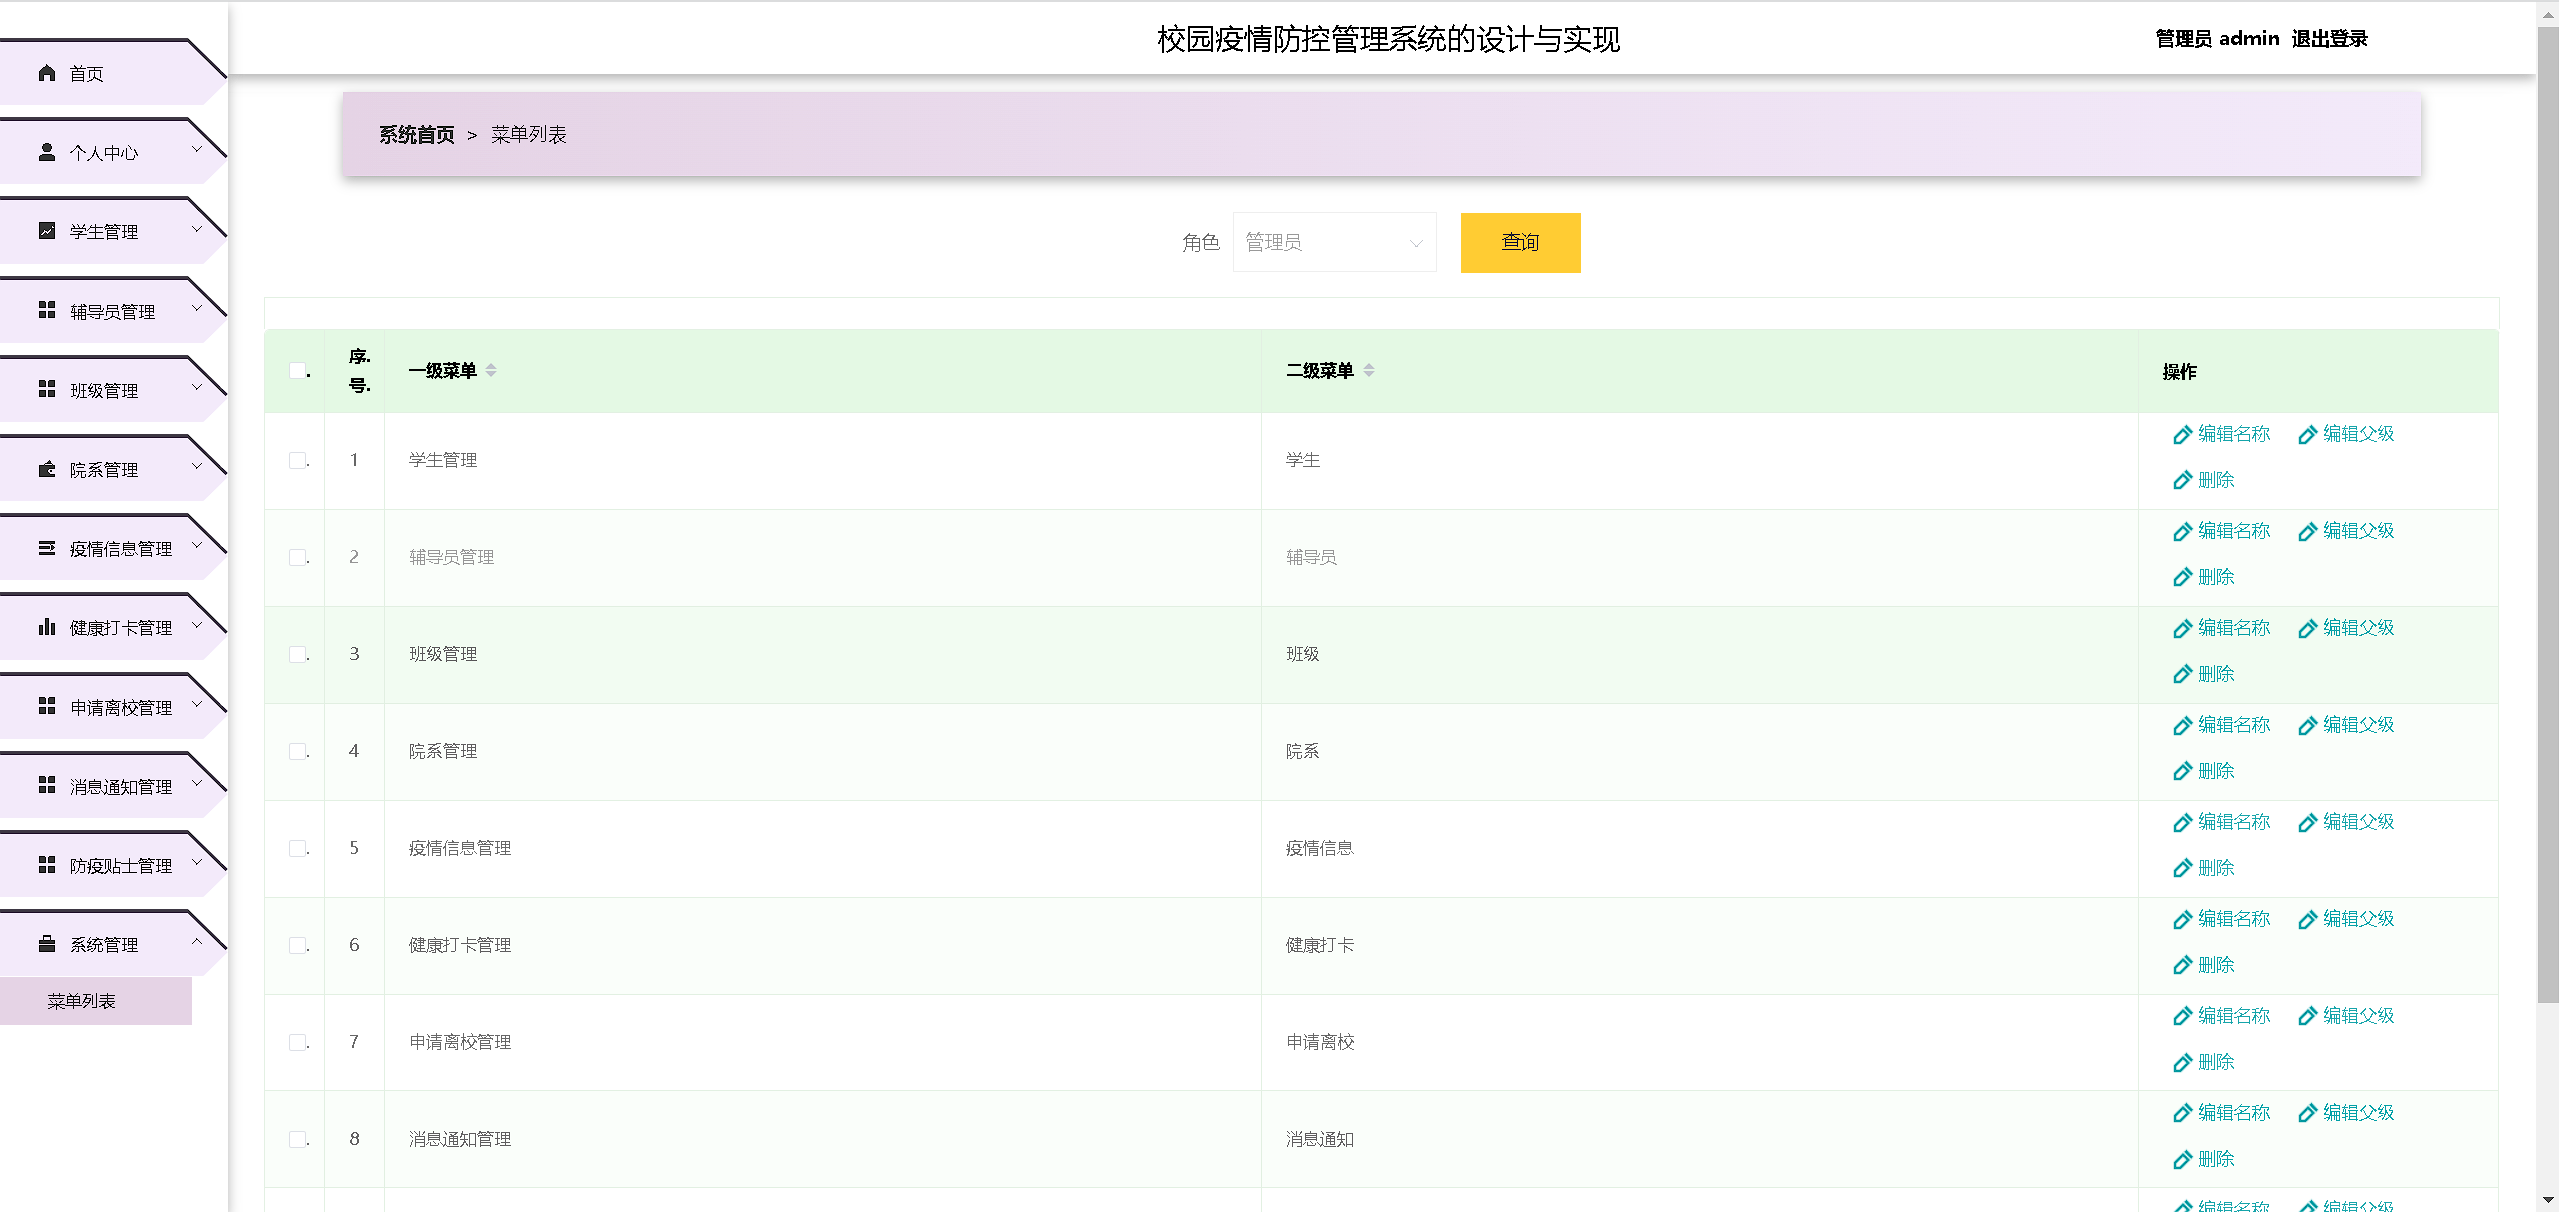Click the list icon beside 疫情信息管理

click(46, 548)
